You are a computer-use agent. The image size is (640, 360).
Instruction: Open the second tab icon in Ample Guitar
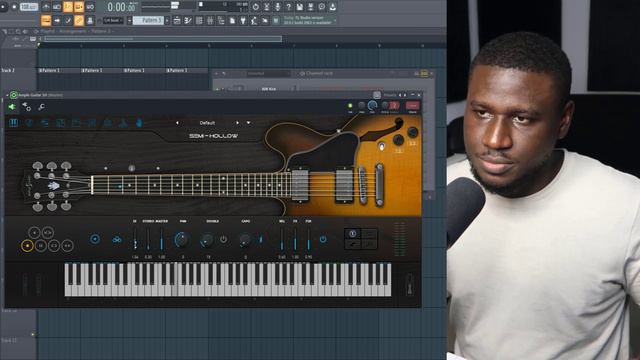tap(29, 123)
